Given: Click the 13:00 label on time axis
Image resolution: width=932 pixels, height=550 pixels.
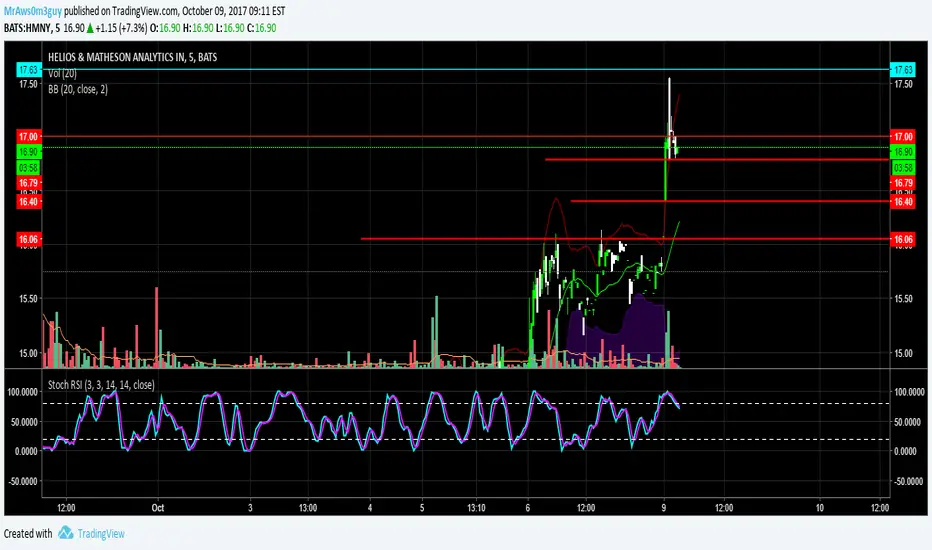Looking at the screenshot, I should tap(308, 508).
